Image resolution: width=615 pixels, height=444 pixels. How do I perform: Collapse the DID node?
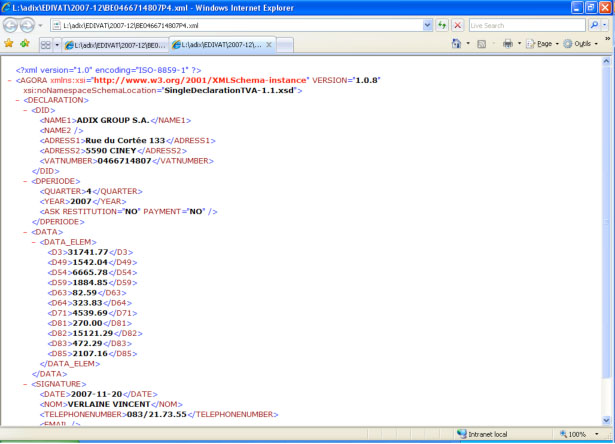(25, 111)
